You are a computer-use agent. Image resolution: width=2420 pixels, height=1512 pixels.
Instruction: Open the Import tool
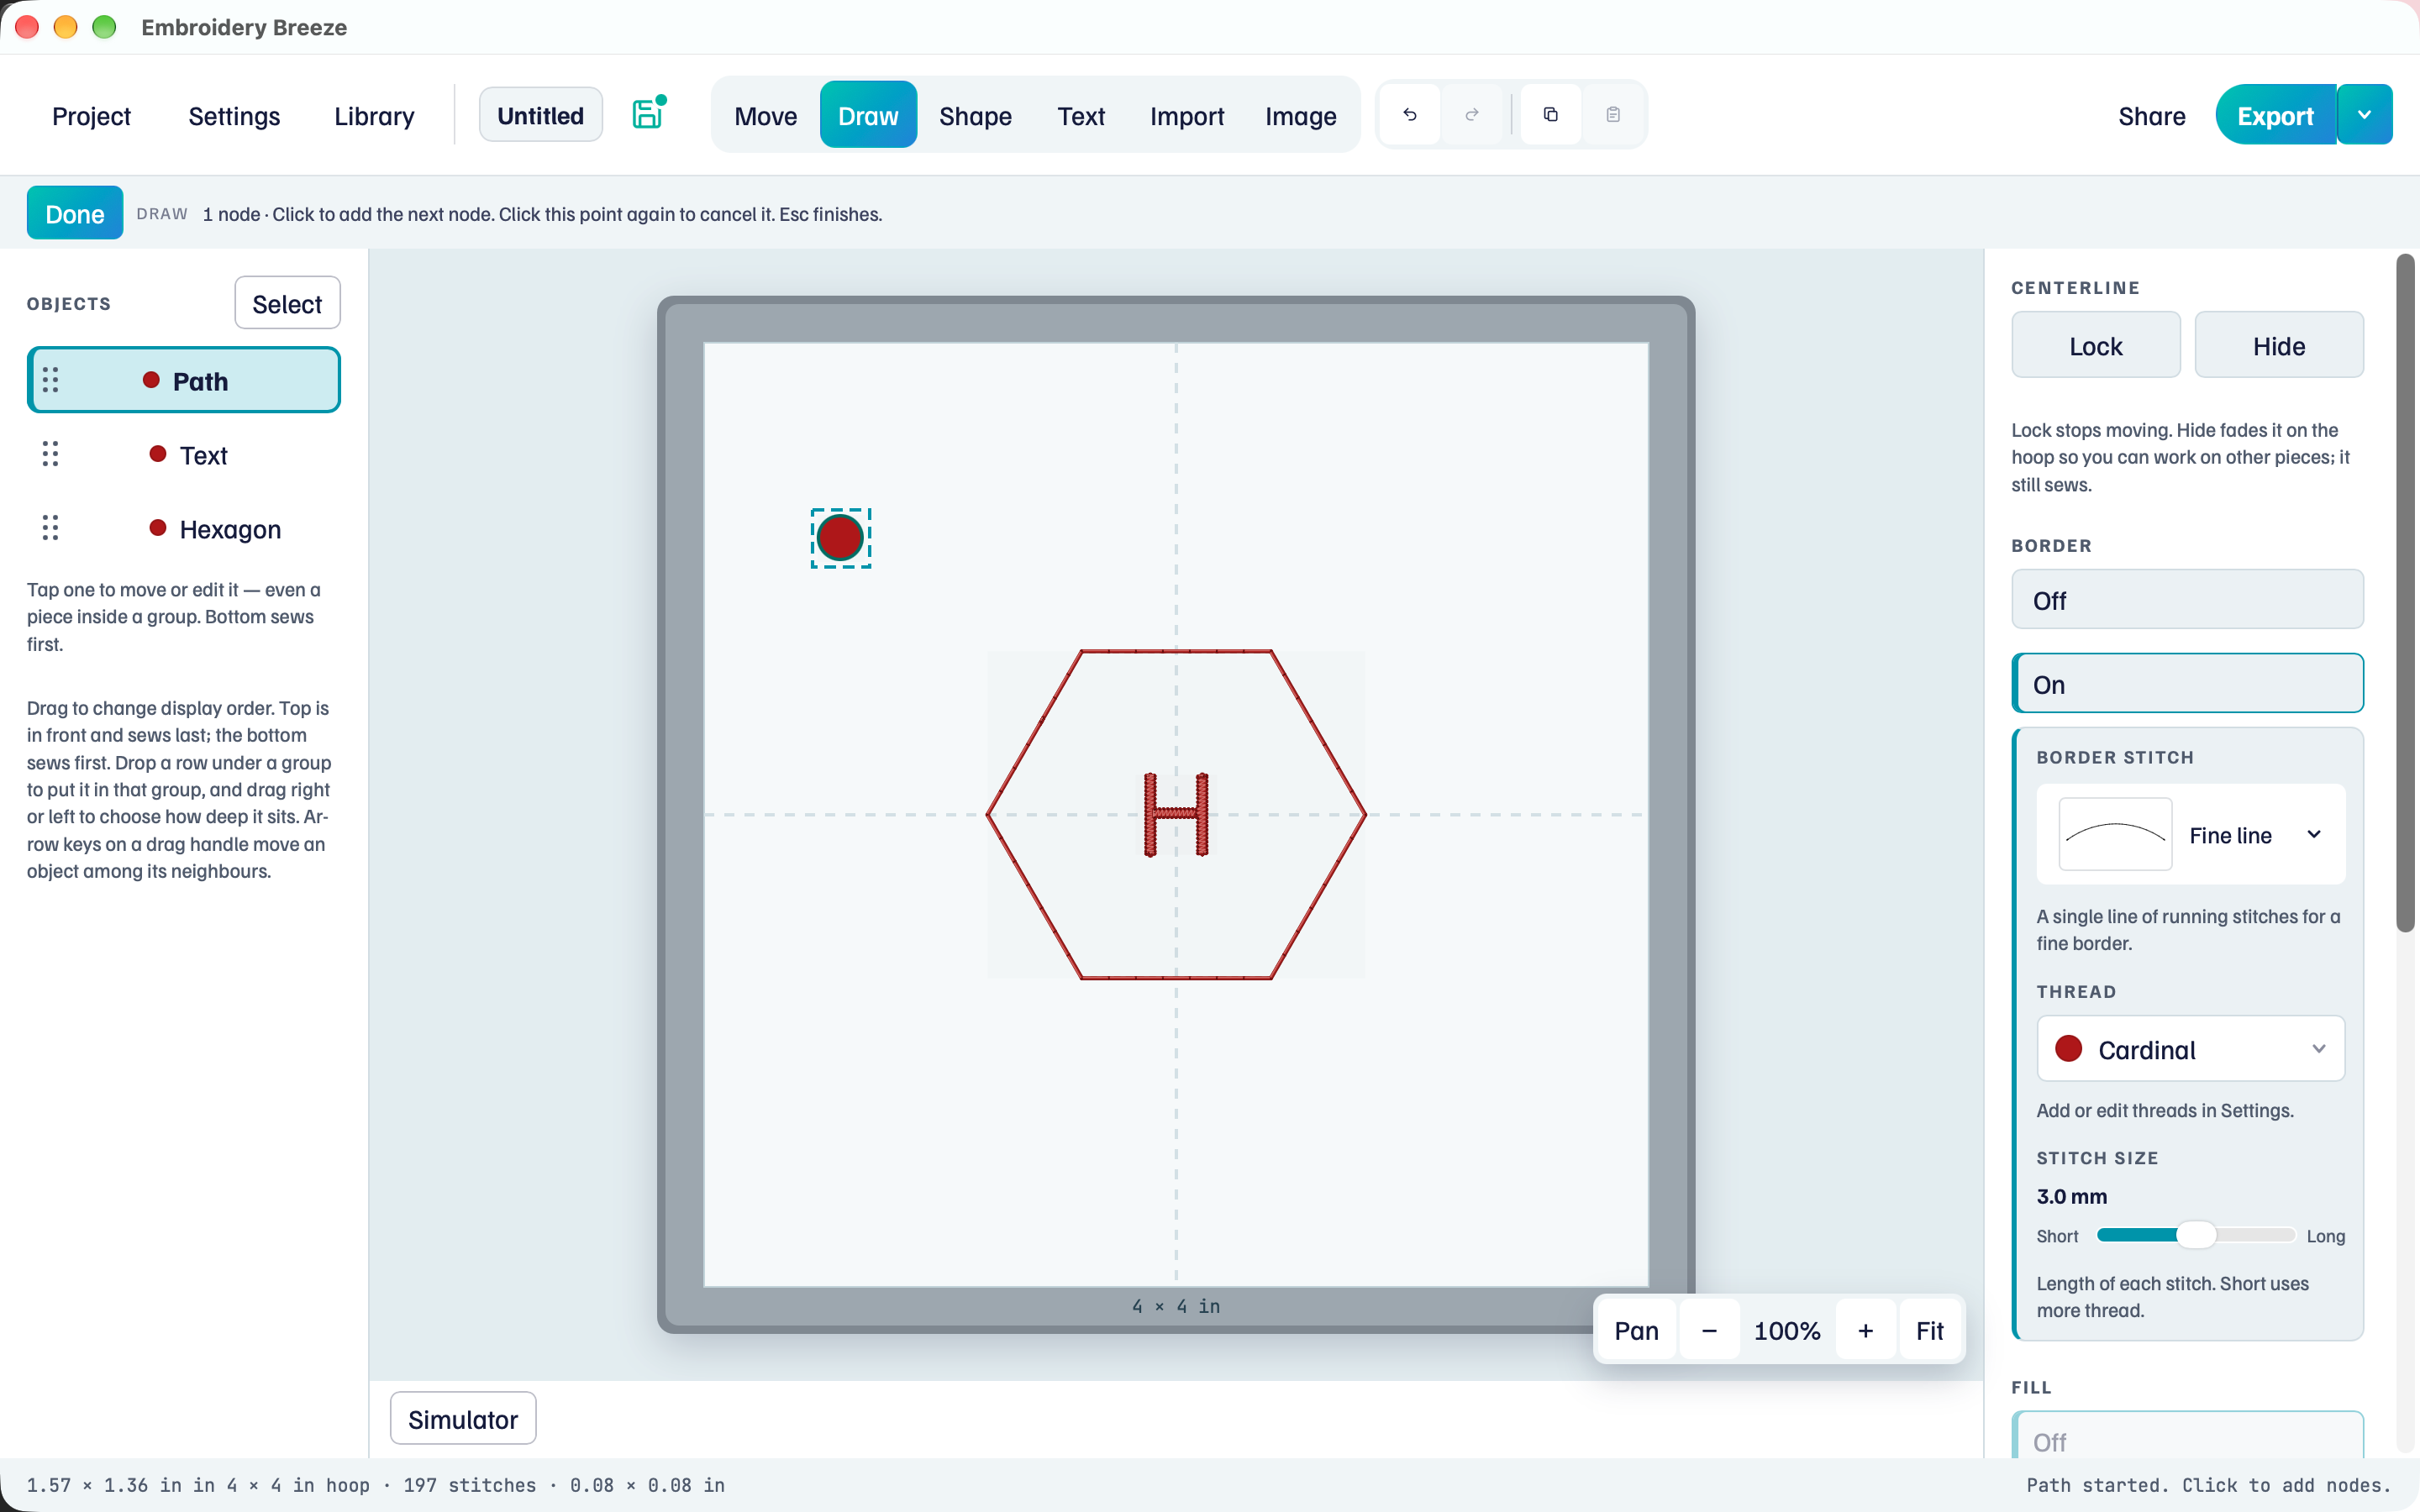(x=1187, y=116)
